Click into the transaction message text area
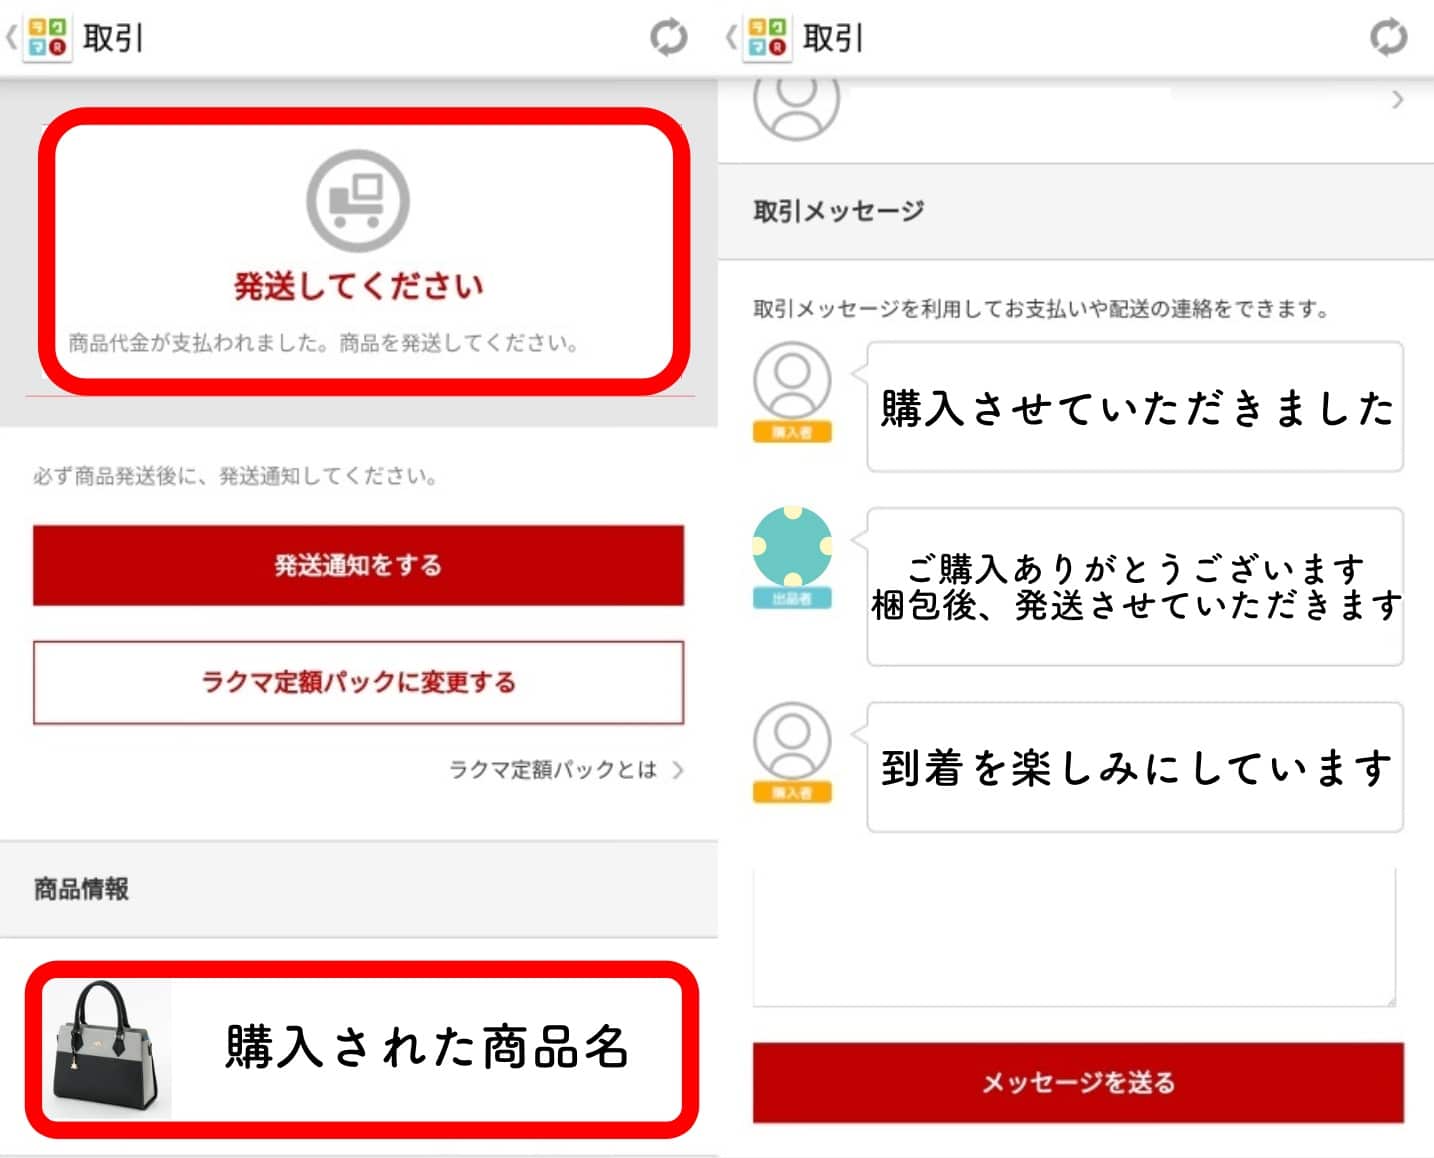The width and height of the screenshot is (1434, 1158). tap(1074, 937)
